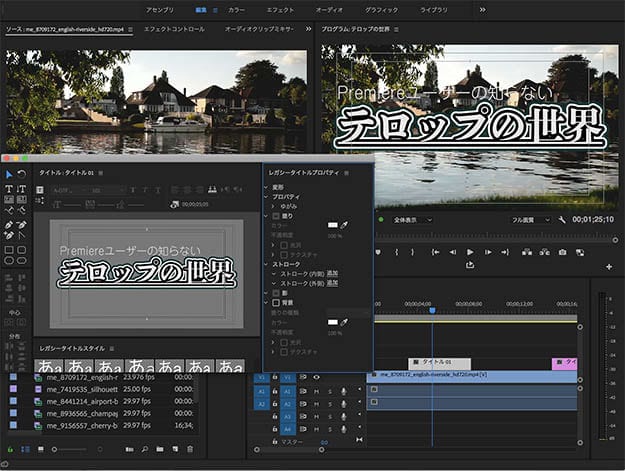The width and height of the screenshot is (625, 471).
Task: Switch to the グラフィック workspace
Action: tap(381, 10)
